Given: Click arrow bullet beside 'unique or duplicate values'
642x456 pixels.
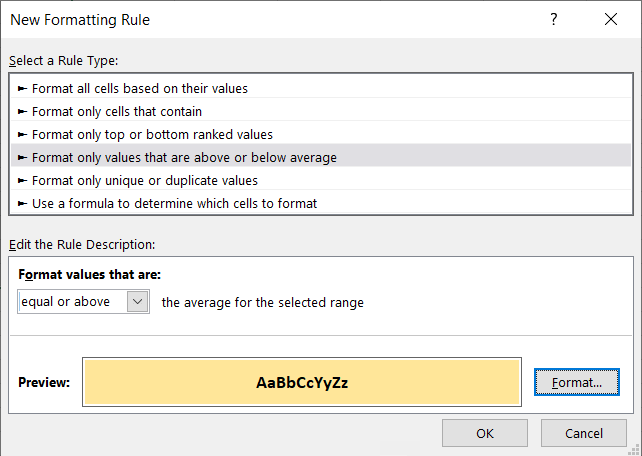Looking at the screenshot, I should tap(23, 180).
